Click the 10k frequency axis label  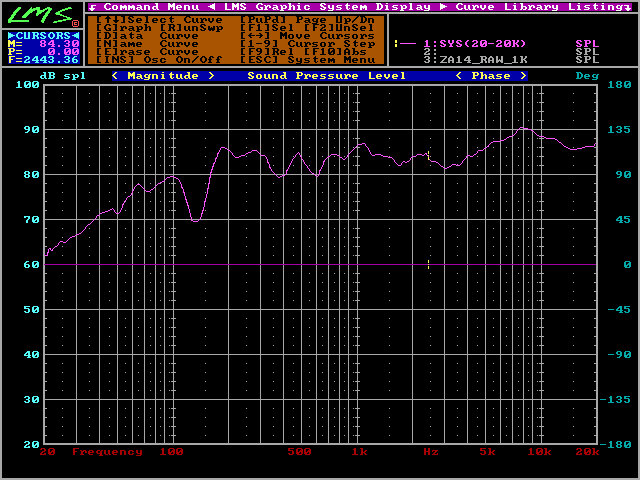(540, 452)
